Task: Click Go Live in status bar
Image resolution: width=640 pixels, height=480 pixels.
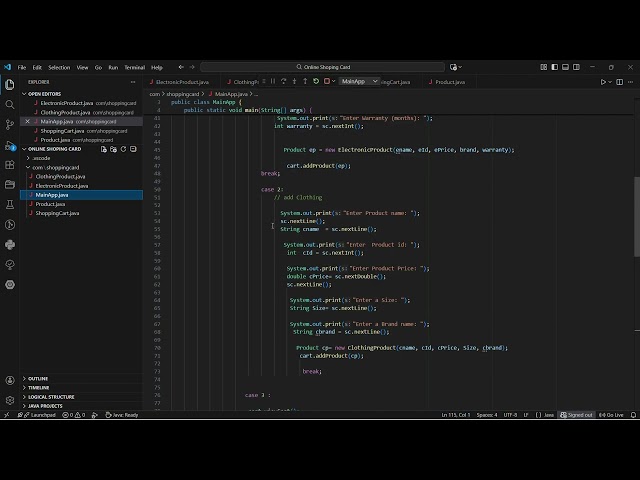Action: pyautogui.click(x=611, y=415)
